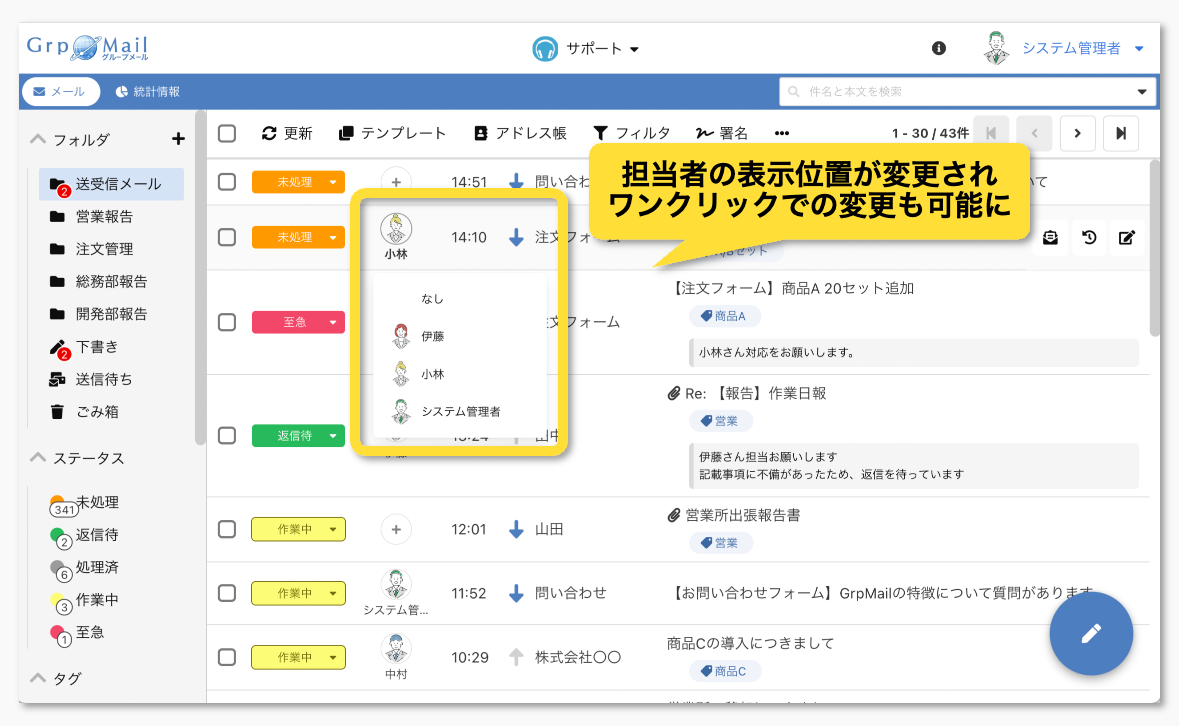Click 中村 assignee avatar on 10:29 row
This screenshot has width=1179, height=726.
(x=396, y=648)
